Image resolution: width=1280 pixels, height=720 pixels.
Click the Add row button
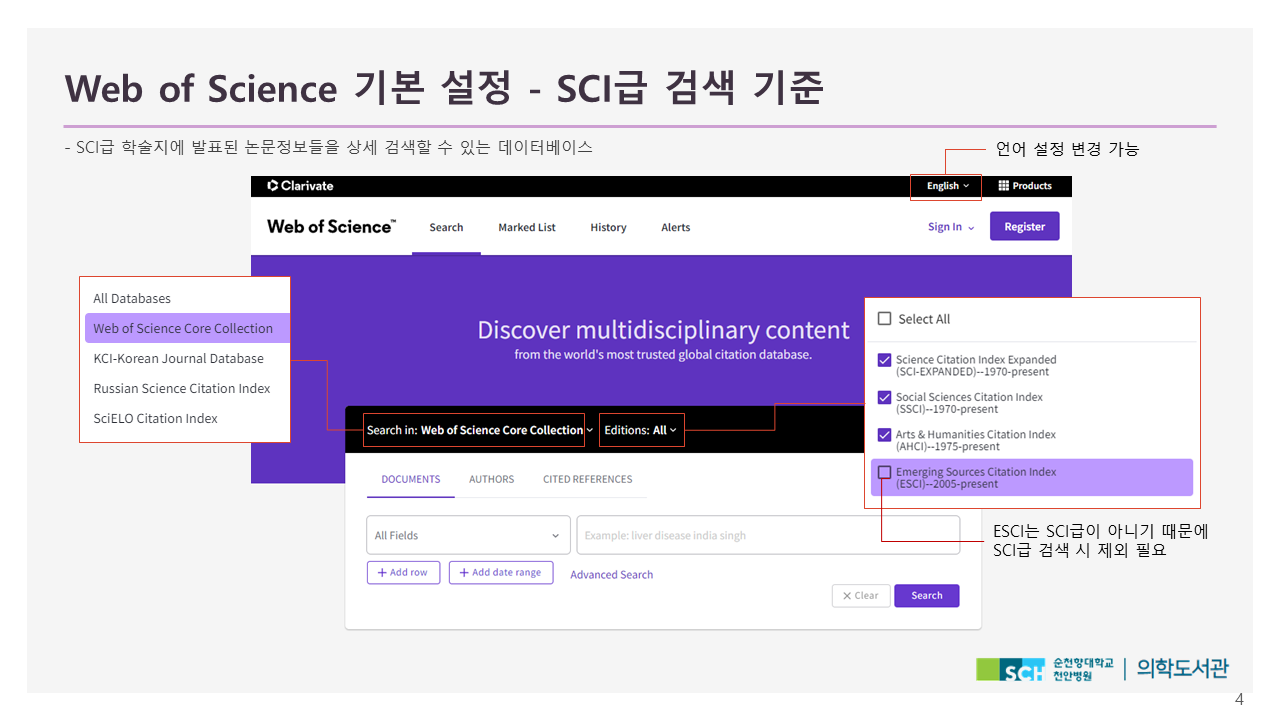point(403,572)
